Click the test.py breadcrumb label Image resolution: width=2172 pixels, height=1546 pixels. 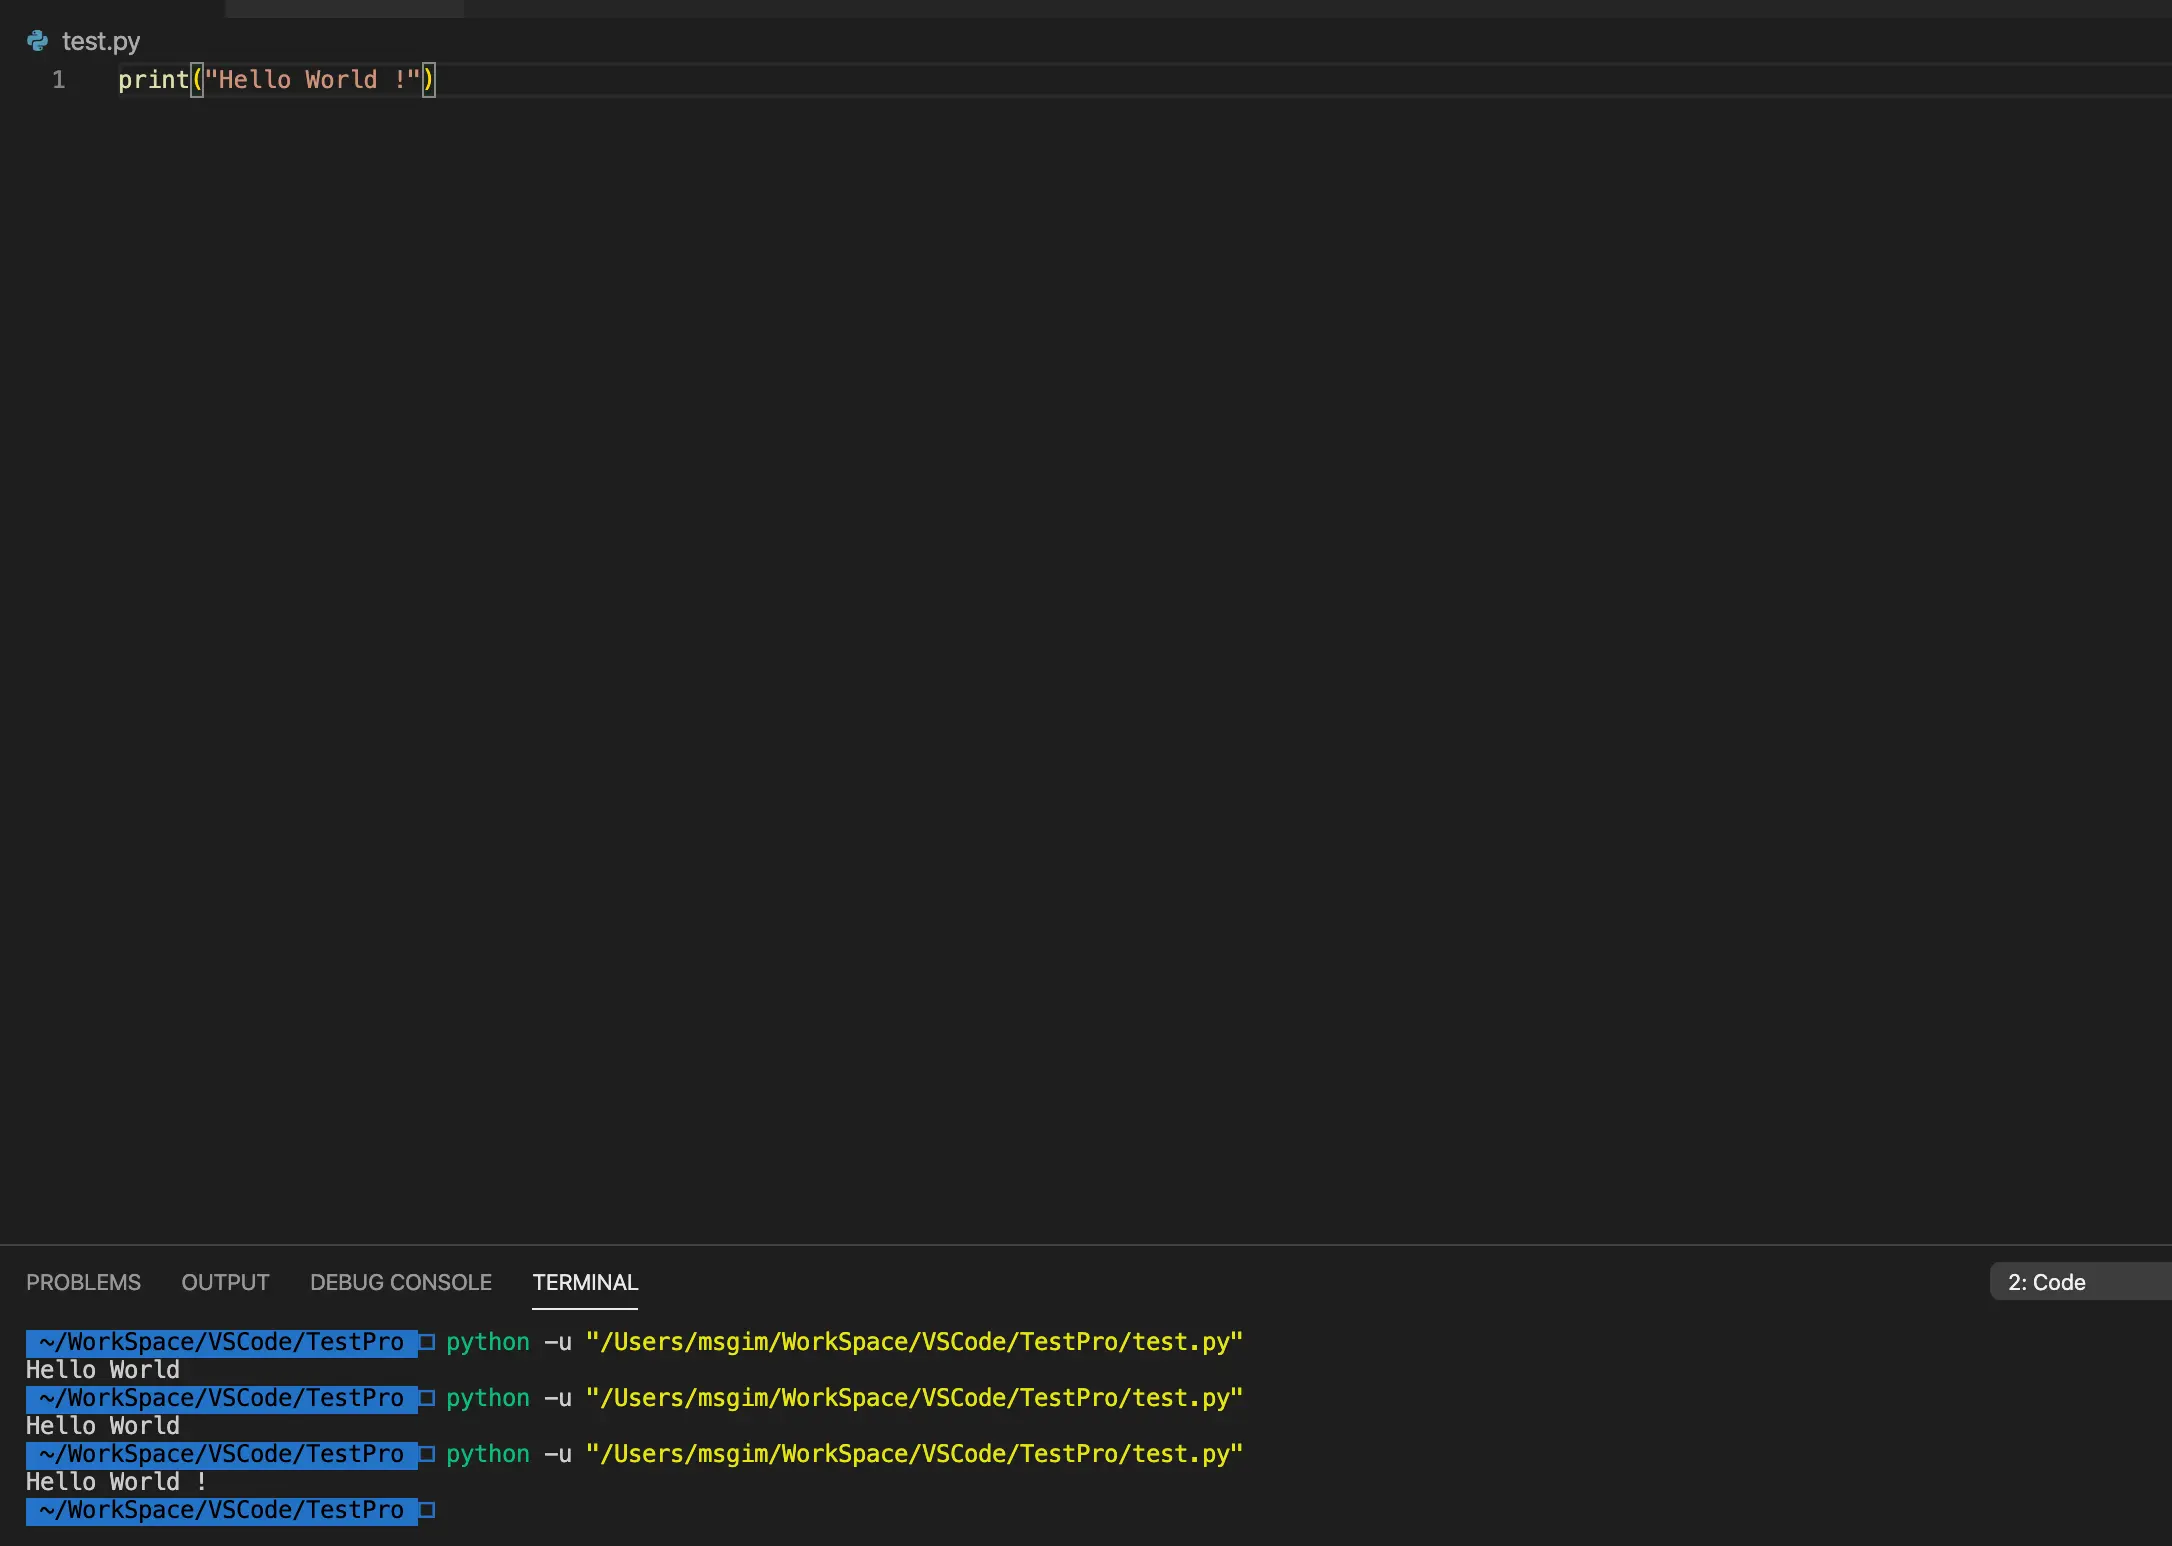point(101,41)
